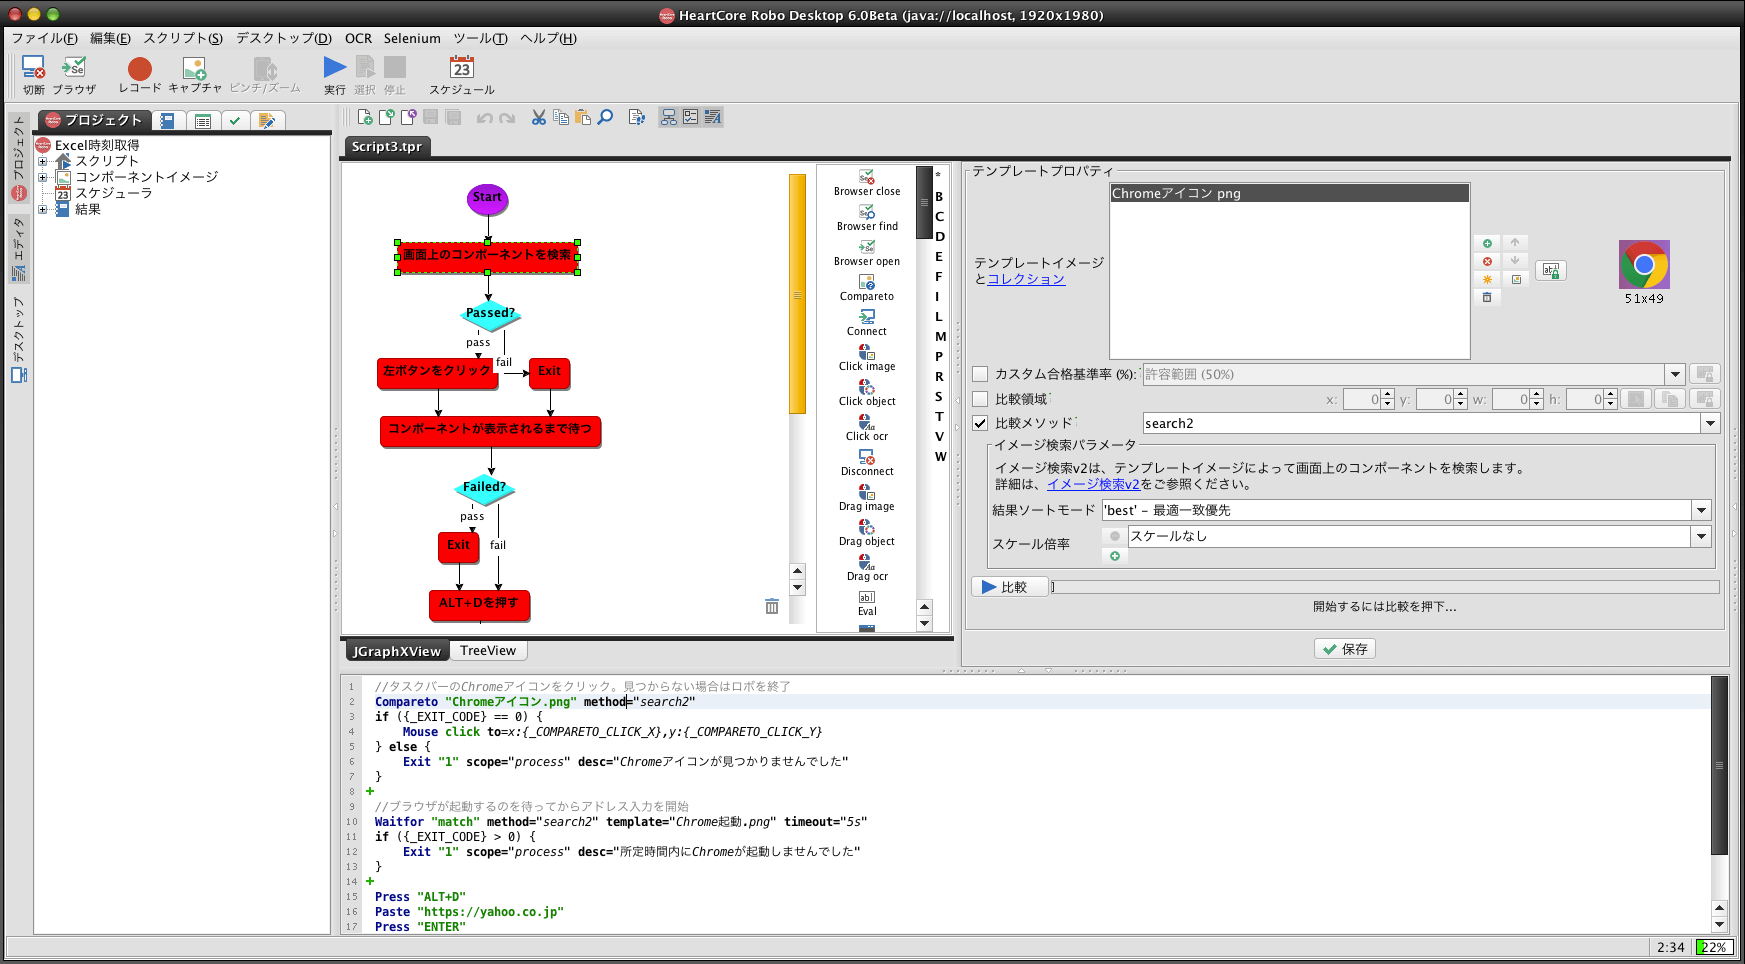
Task: Open 結果ソートモード dropdown
Action: (x=1701, y=510)
